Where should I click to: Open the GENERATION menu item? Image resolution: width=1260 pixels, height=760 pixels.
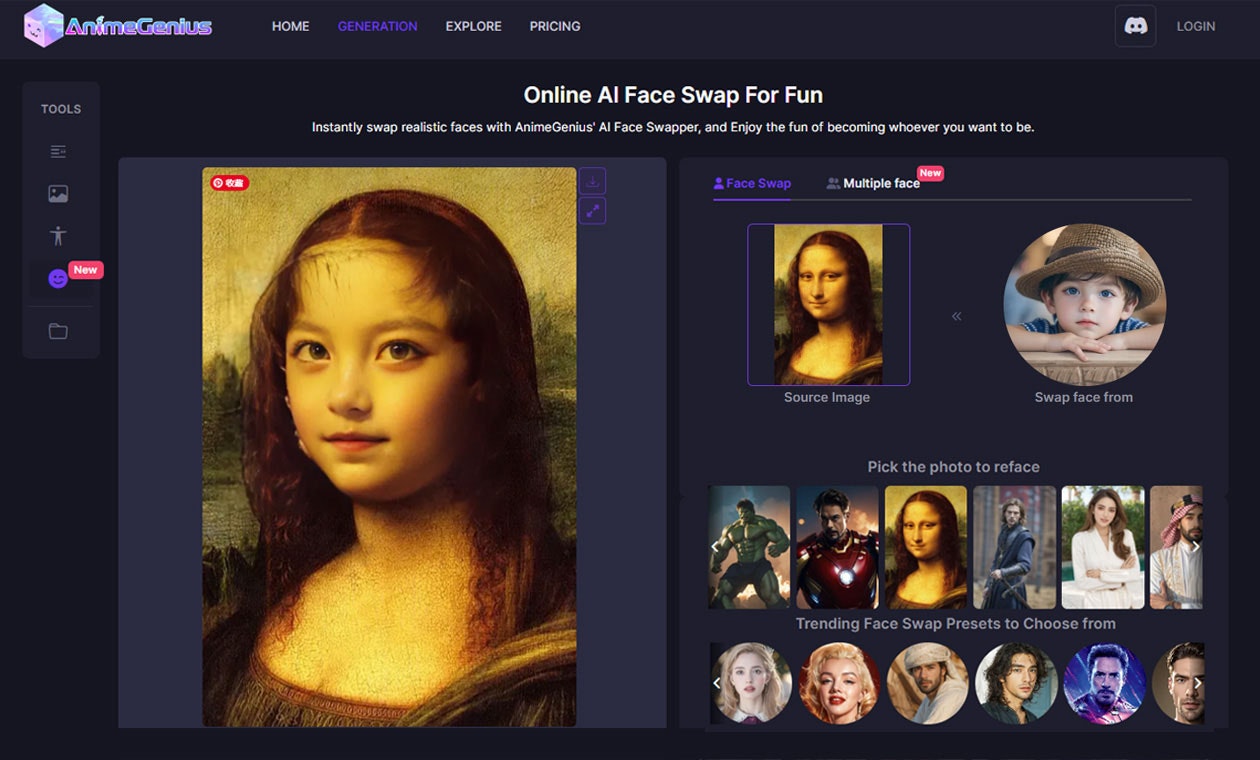point(377,26)
